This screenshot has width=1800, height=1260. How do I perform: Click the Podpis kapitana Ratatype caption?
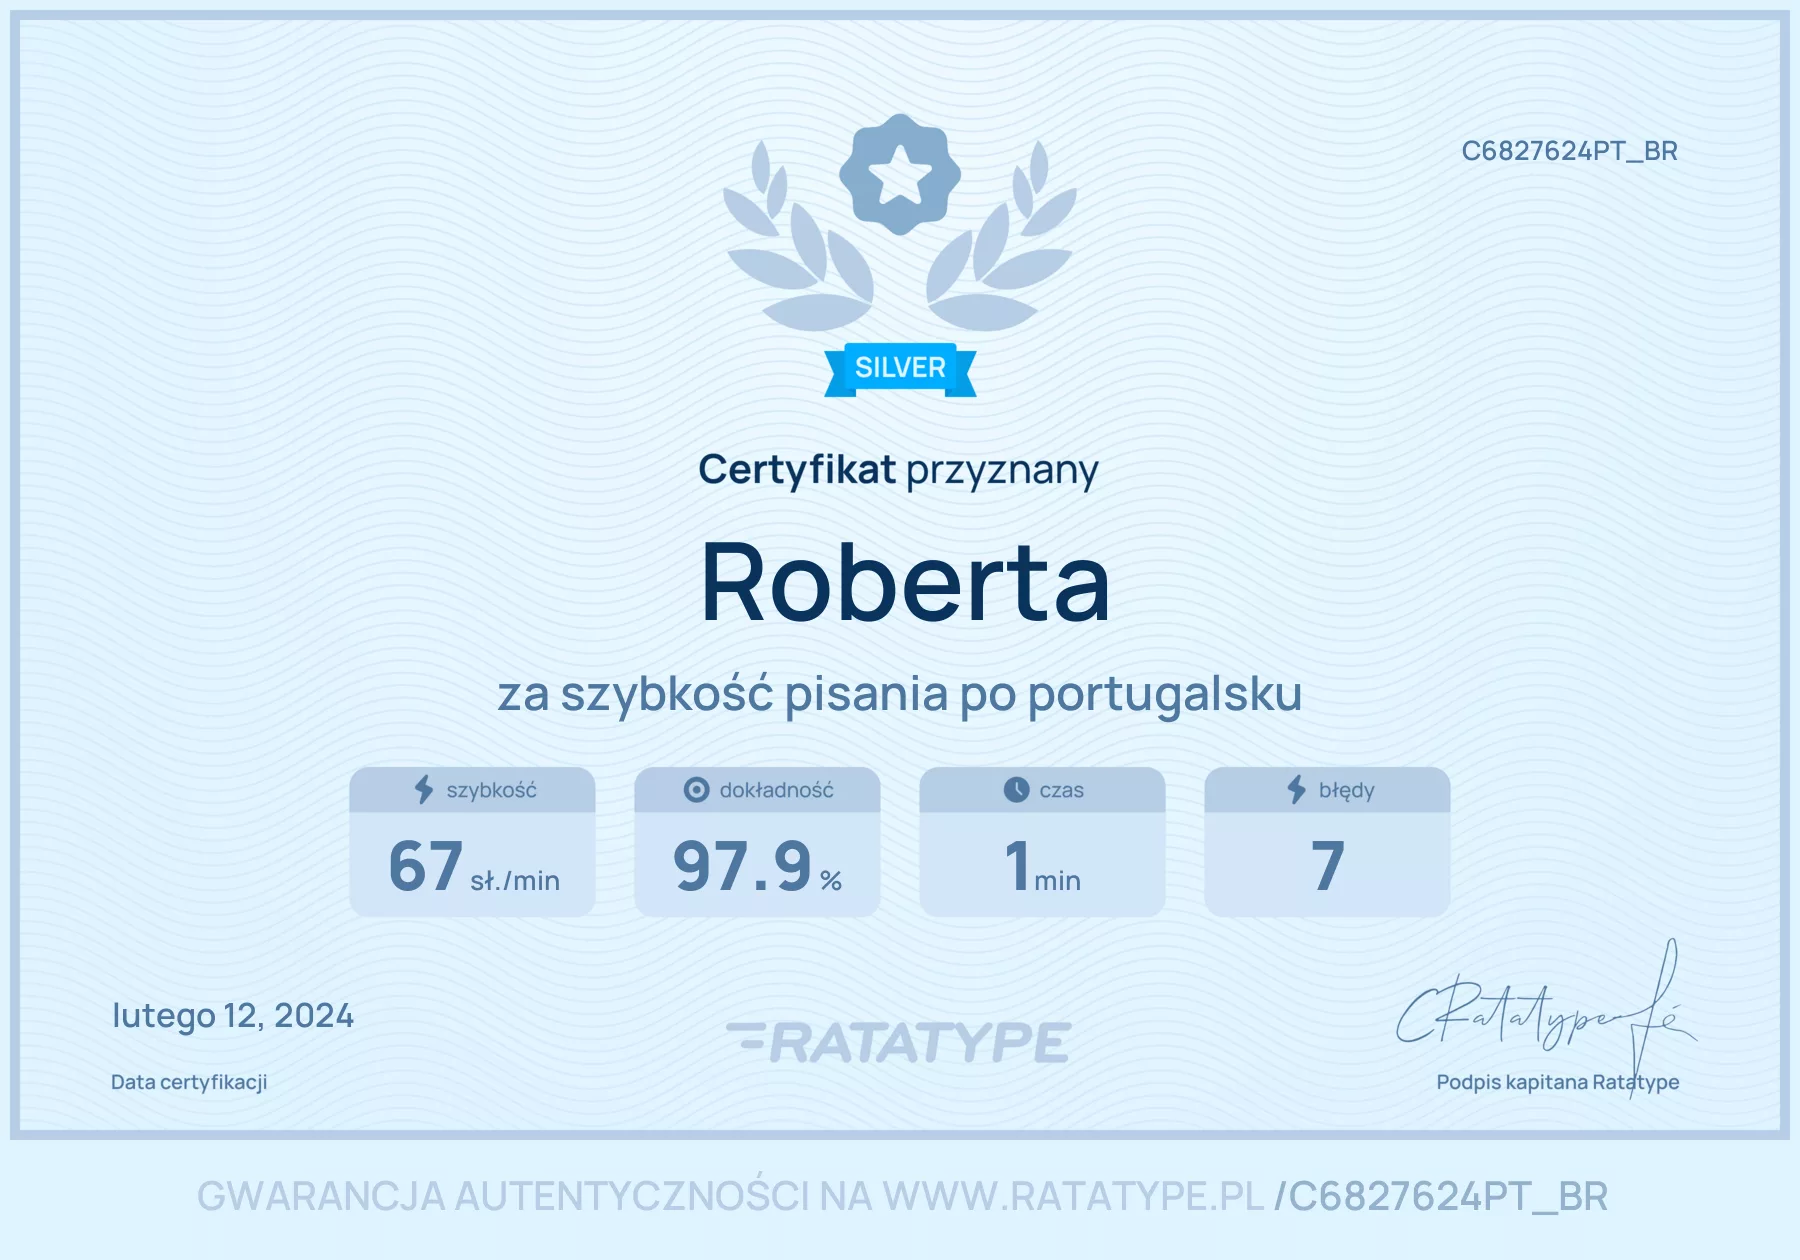pos(1558,1082)
